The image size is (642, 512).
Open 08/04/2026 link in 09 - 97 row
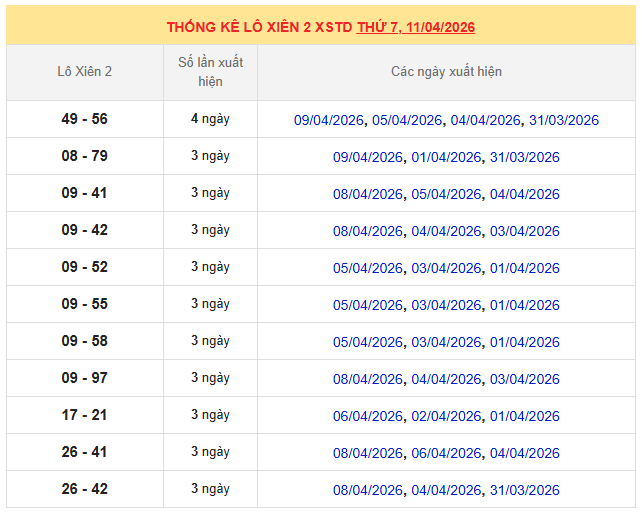(368, 379)
